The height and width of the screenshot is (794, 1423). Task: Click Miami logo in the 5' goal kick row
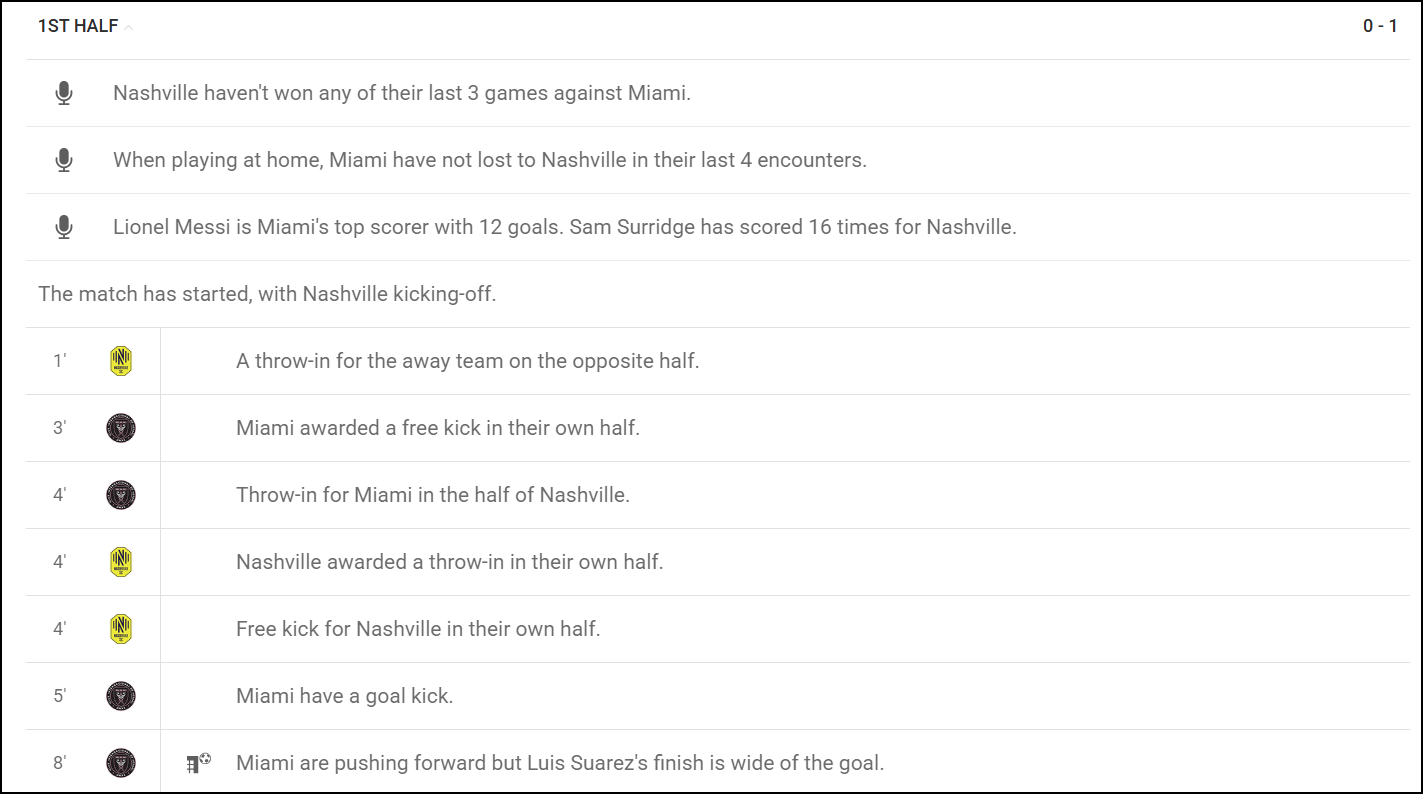(121, 696)
